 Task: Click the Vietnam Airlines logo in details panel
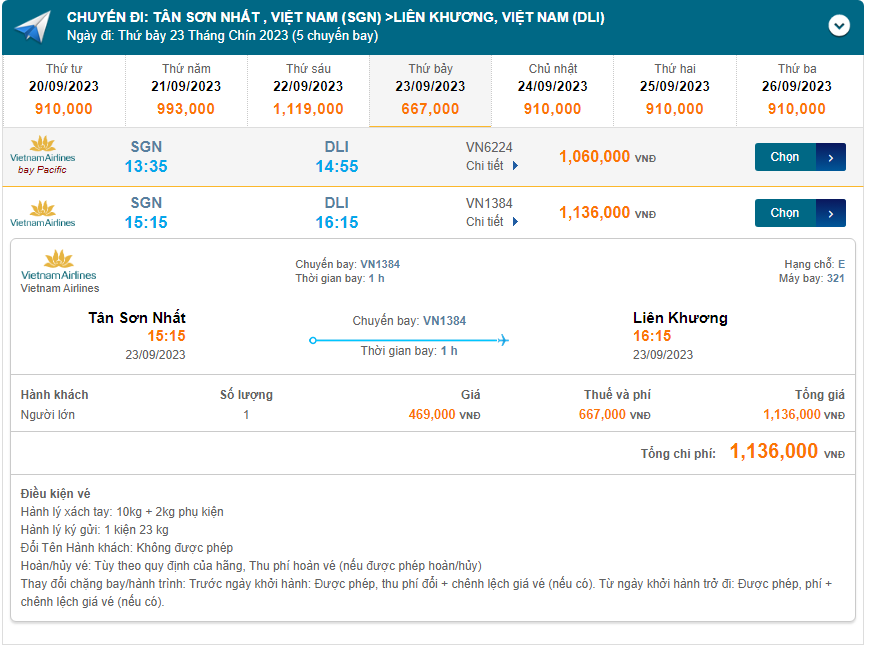59,265
